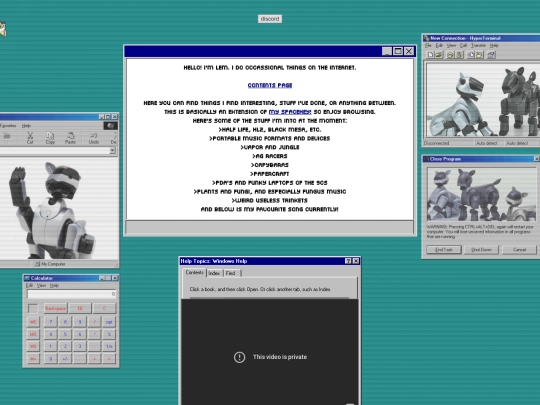Click the C clear button in Calculator

(104, 309)
